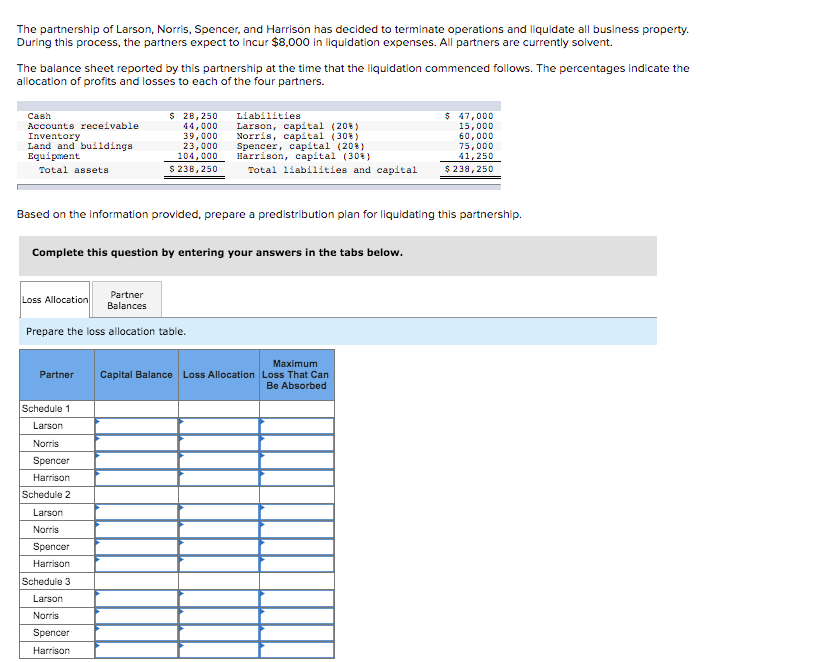Image resolution: width=821 pixels, height=662 pixels.
Task: Click Larson's Maximum Loss field in Schedule 3
Action: point(297,598)
